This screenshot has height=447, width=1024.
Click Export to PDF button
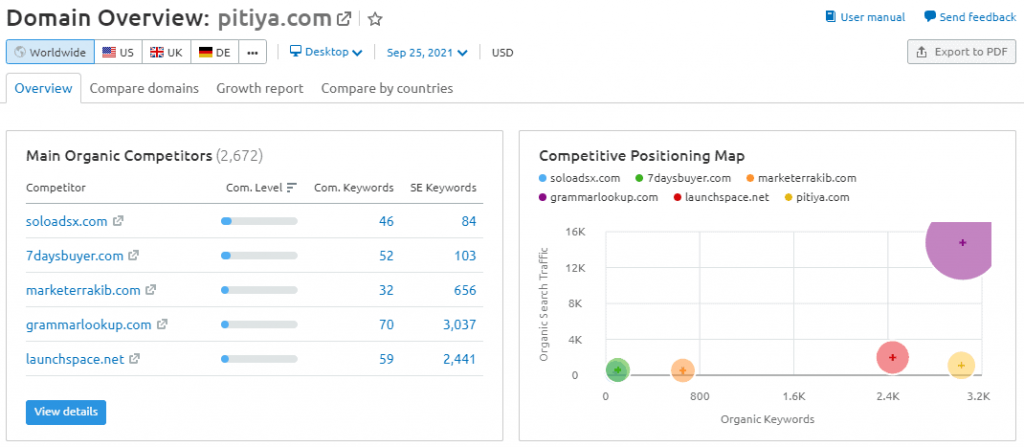coord(961,52)
